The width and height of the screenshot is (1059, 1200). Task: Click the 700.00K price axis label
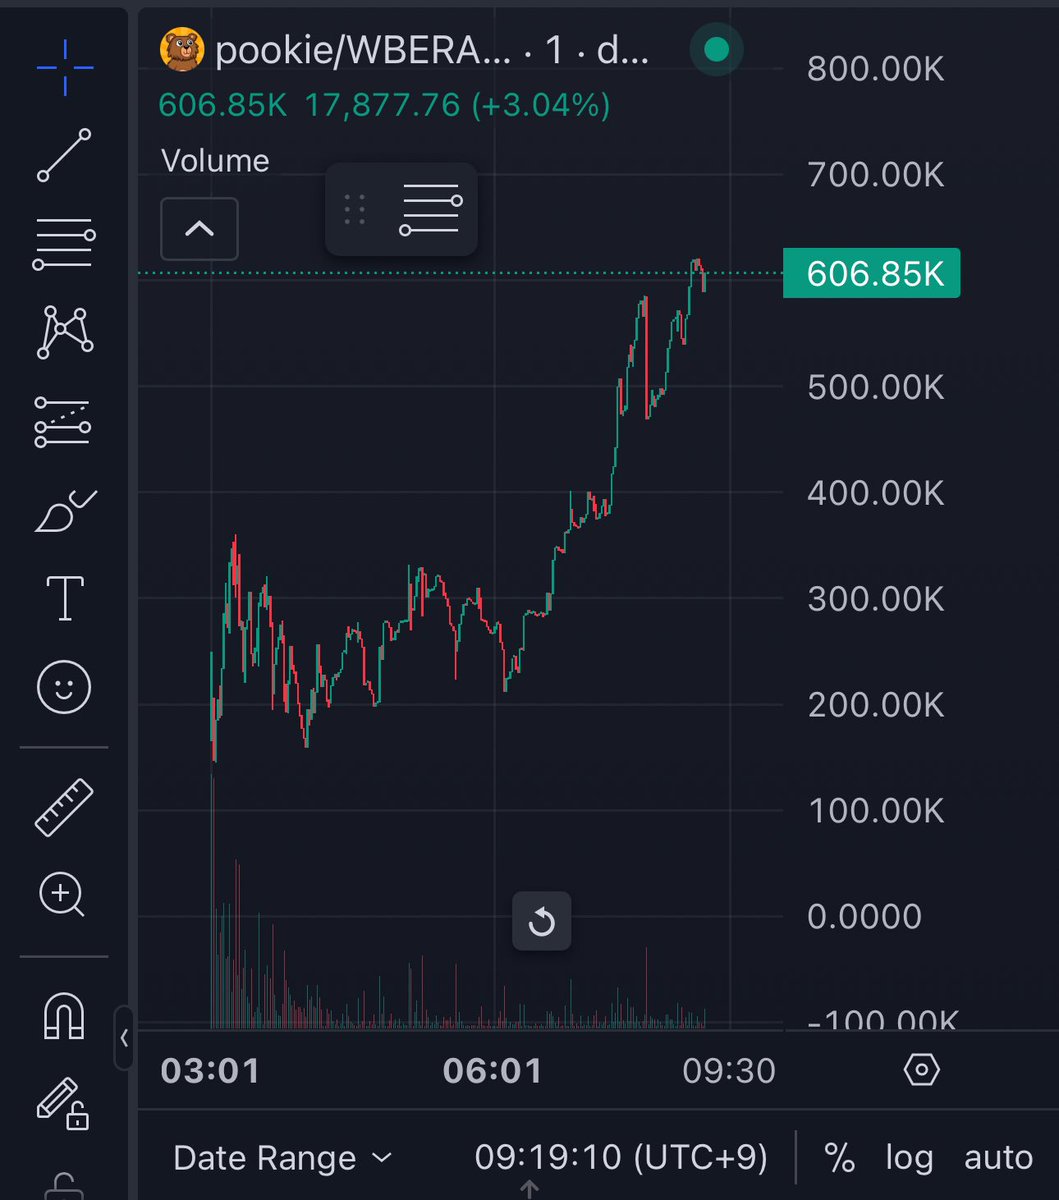(875, 176)
